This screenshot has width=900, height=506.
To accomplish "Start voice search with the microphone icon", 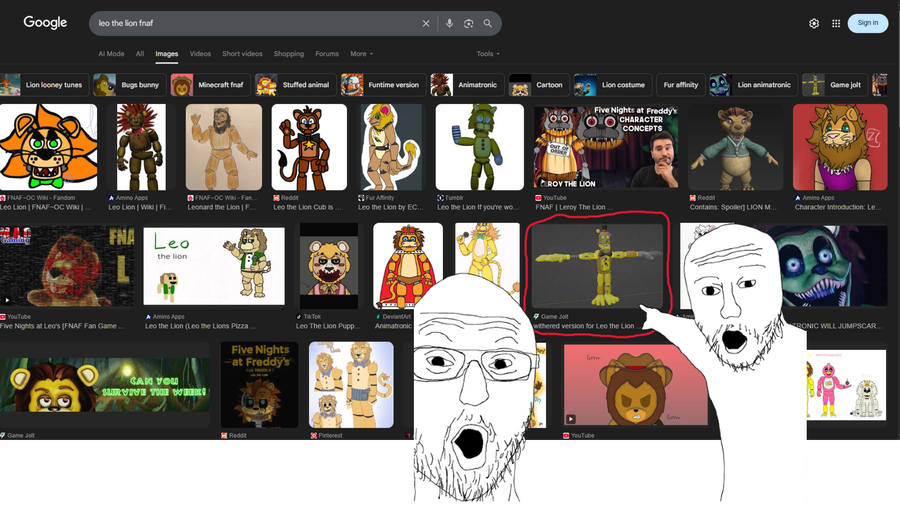I will [x=449, y=24].
